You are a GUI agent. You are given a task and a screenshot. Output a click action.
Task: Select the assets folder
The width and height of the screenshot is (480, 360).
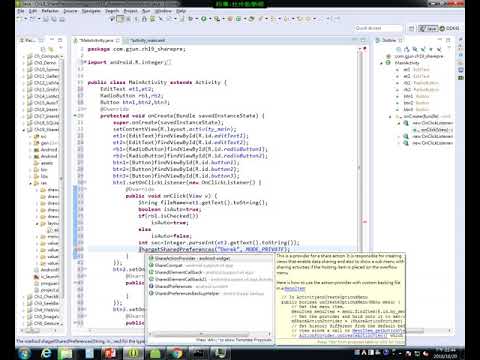tap(43, 163)
